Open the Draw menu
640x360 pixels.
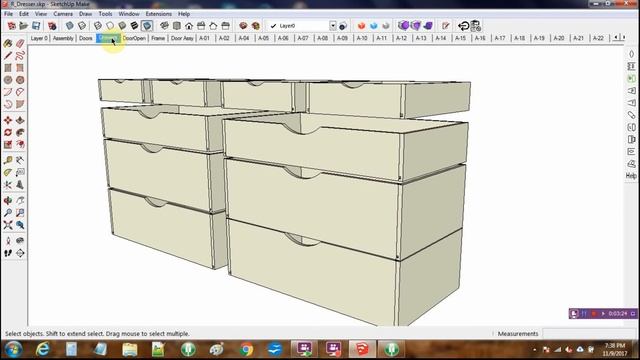(85, 14)
